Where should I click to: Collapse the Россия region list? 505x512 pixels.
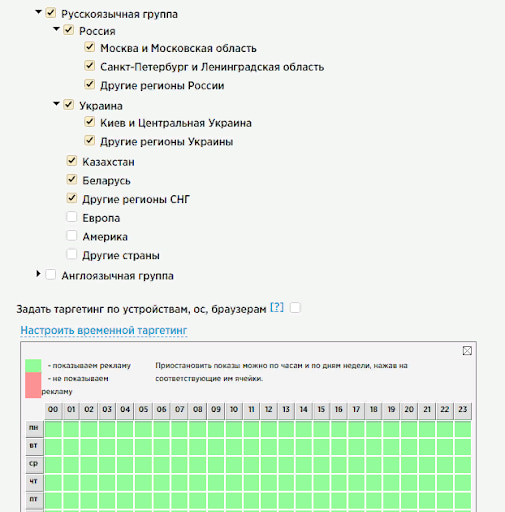tap(56, 29)
